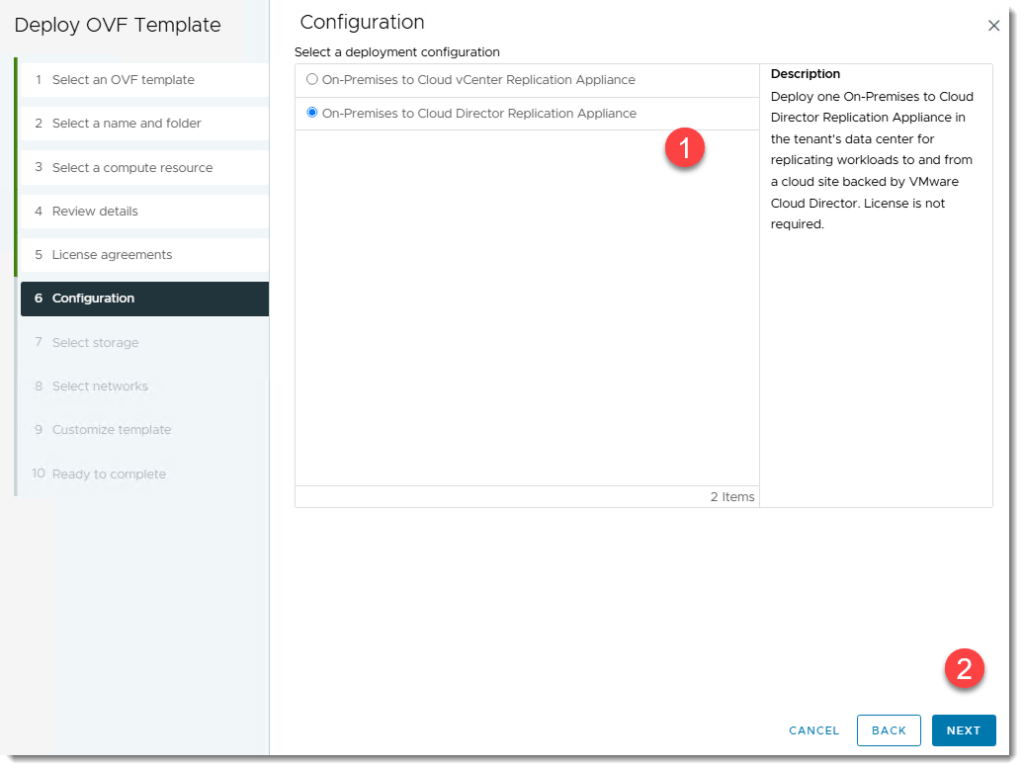Click the red annotation marker 2
The width and height of the screenshot is (1024, 770).
pyautogui.click(x=964, y=669)
